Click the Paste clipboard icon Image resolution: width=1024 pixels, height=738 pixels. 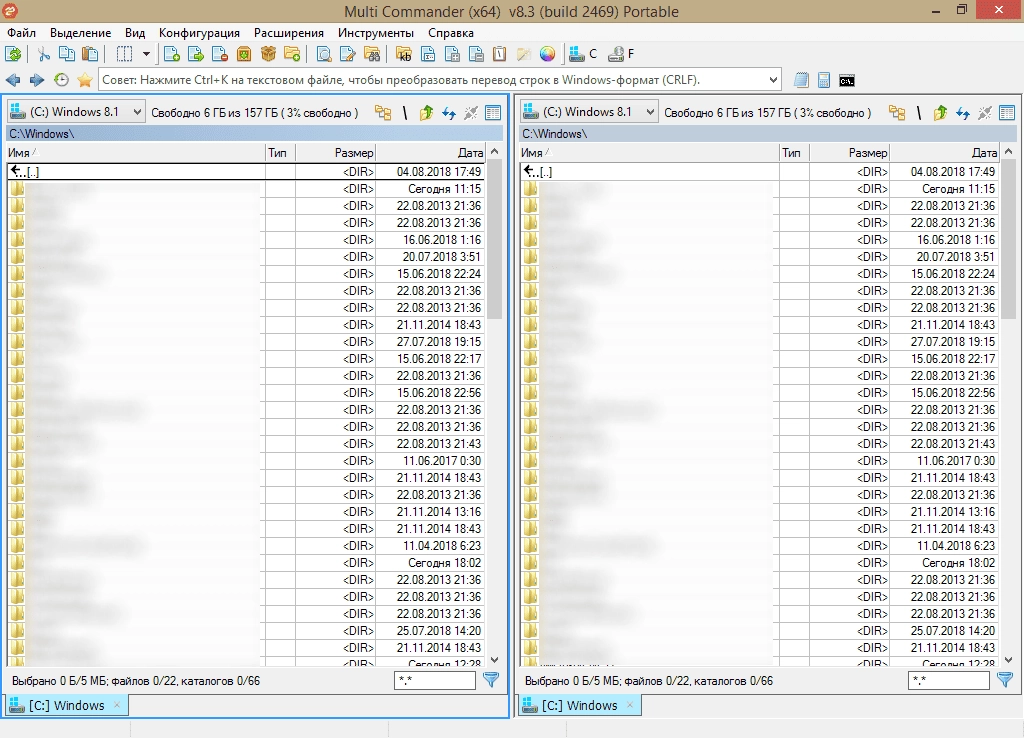[90, 54]
